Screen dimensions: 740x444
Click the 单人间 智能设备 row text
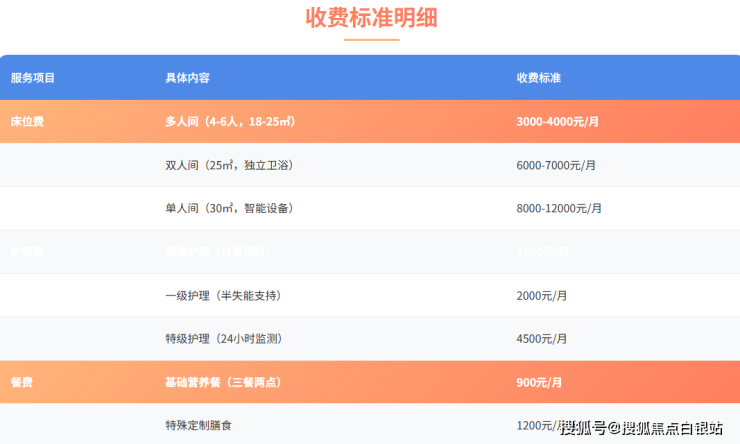pyautogui.click(x=229, y=209)
